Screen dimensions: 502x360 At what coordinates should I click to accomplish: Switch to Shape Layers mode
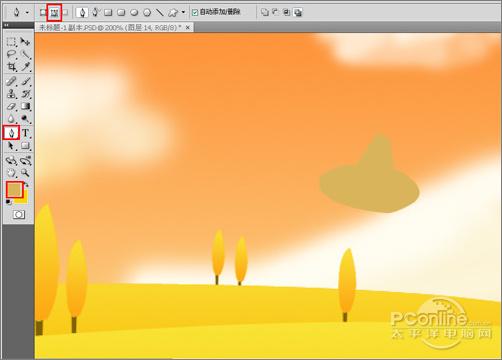[43, 13]
